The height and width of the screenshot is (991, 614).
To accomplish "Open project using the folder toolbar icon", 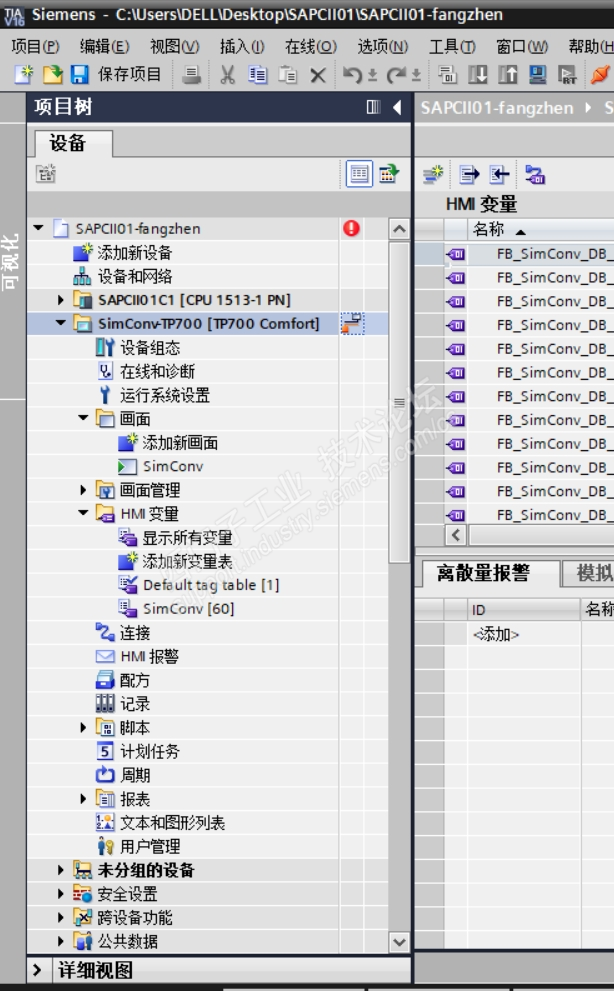I will 52,75.
